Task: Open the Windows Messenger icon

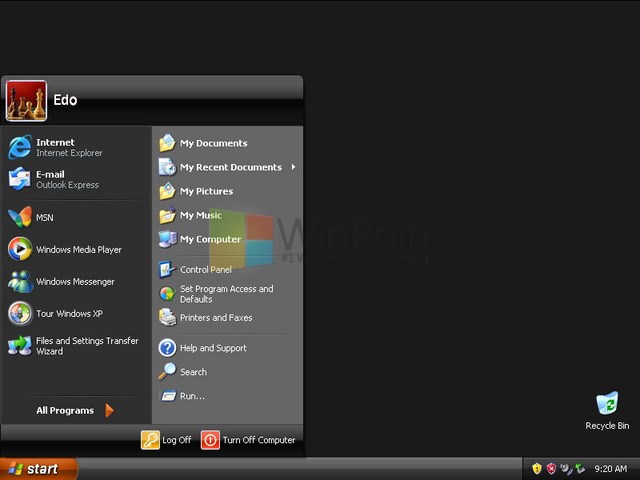Action: click(20, 281)
